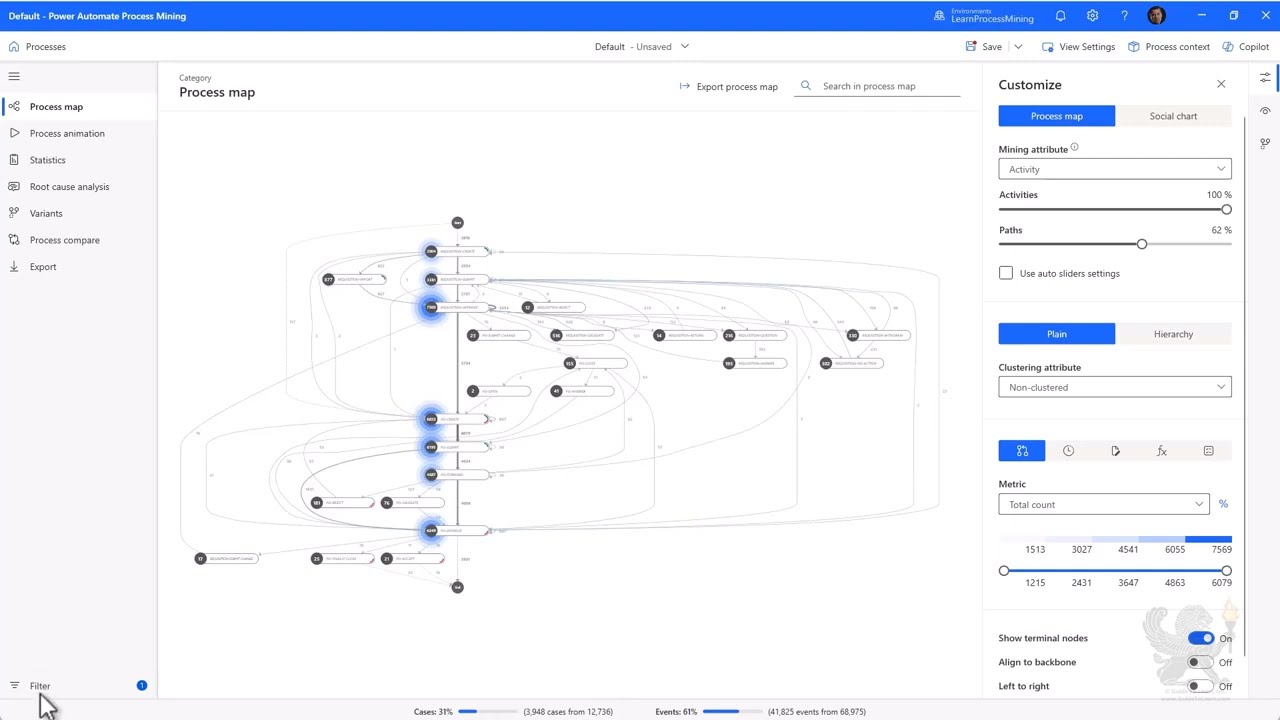The image size is (1280, 720).
Task: Open Process compare
Action: (64, 240)
